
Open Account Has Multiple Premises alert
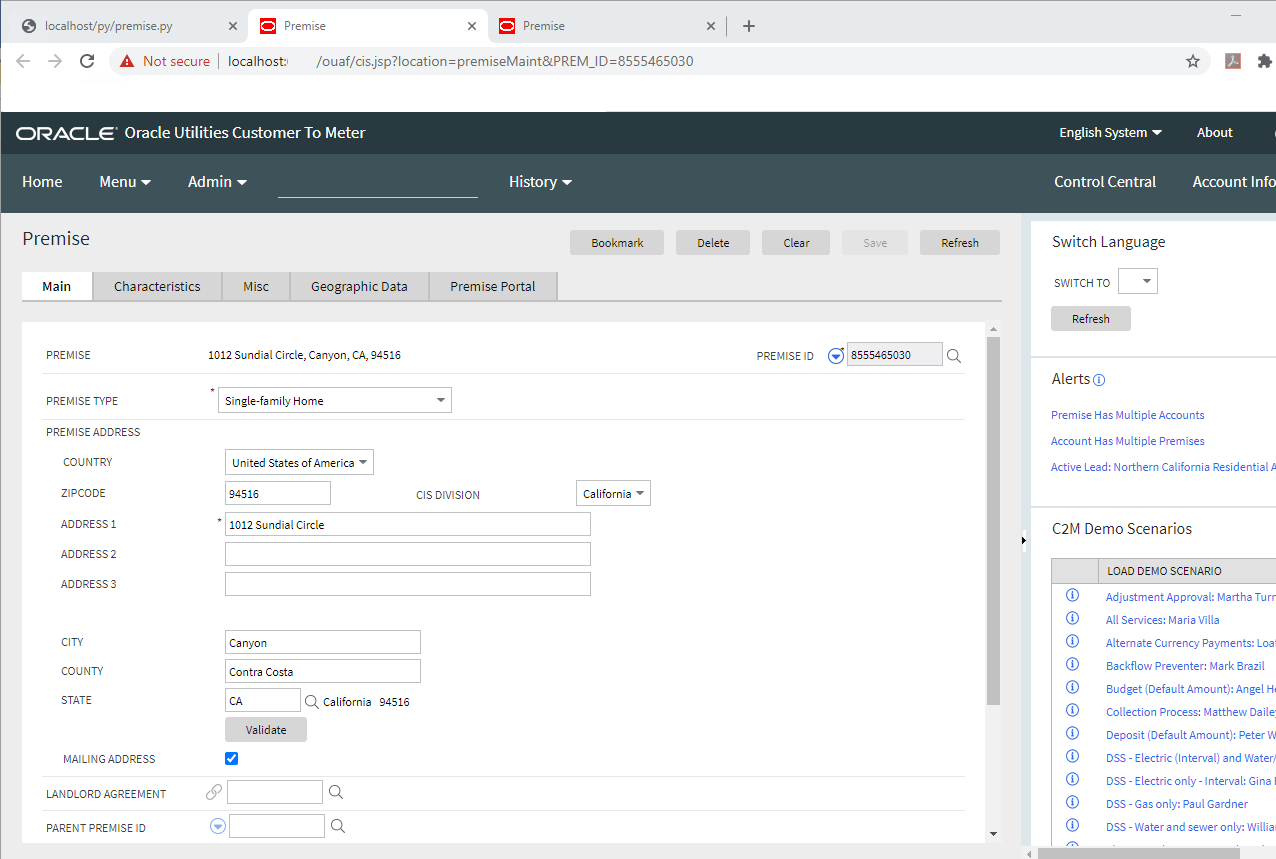1127,441
